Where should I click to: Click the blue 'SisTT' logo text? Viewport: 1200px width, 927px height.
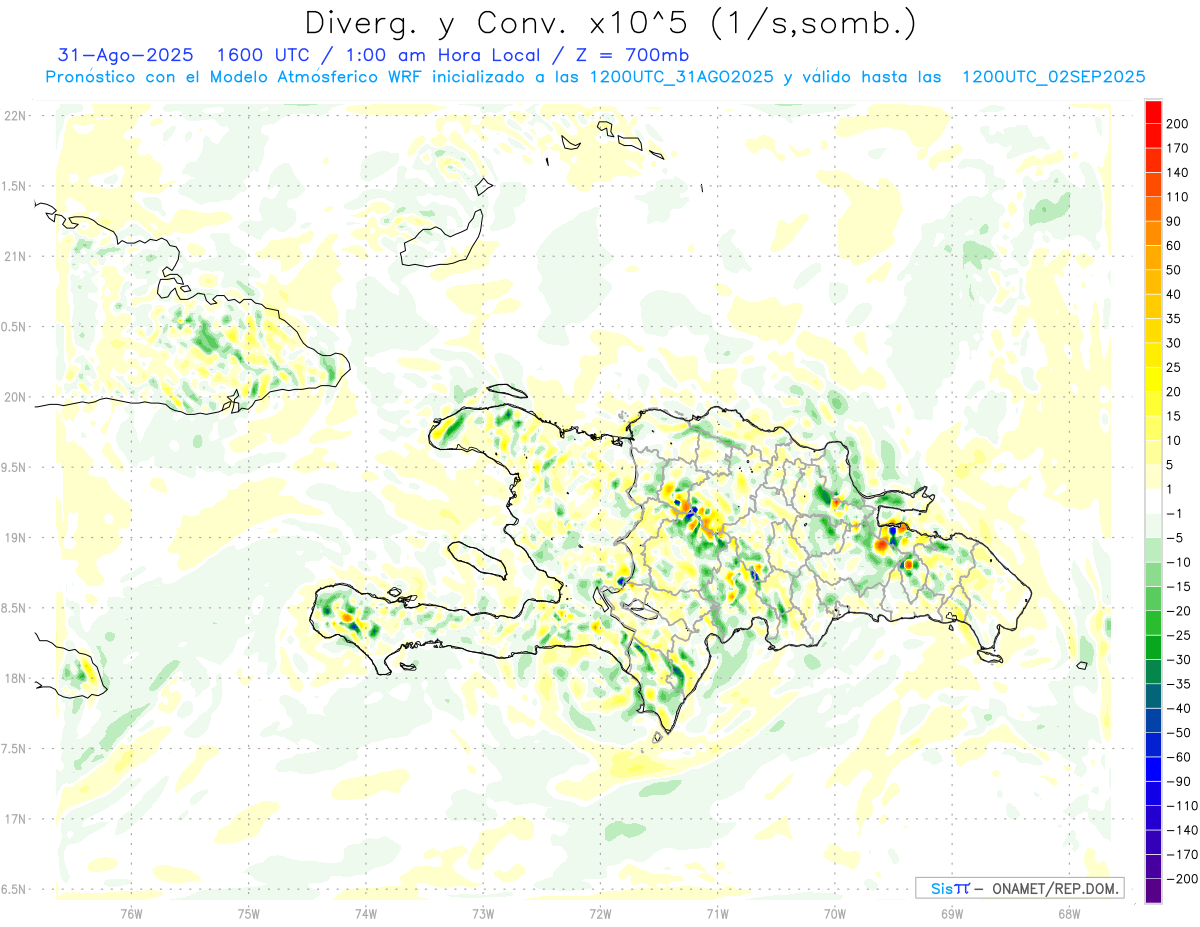(x=950, y=888)
